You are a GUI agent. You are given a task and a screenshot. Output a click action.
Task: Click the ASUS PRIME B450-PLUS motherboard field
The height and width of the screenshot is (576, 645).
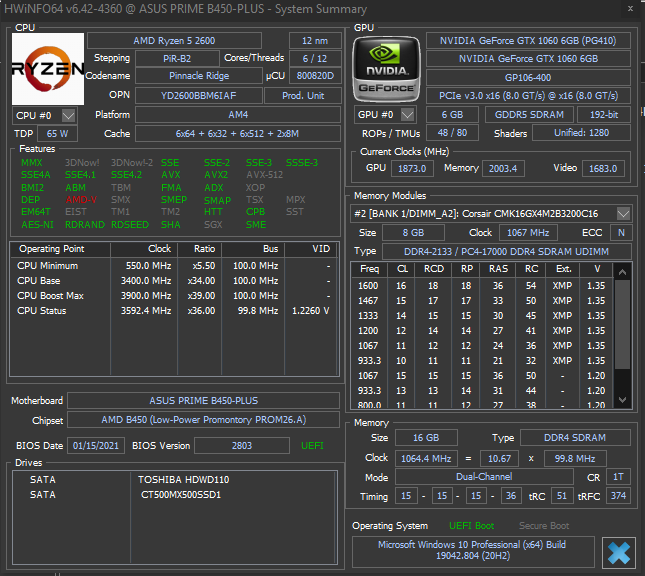[203, 400]
